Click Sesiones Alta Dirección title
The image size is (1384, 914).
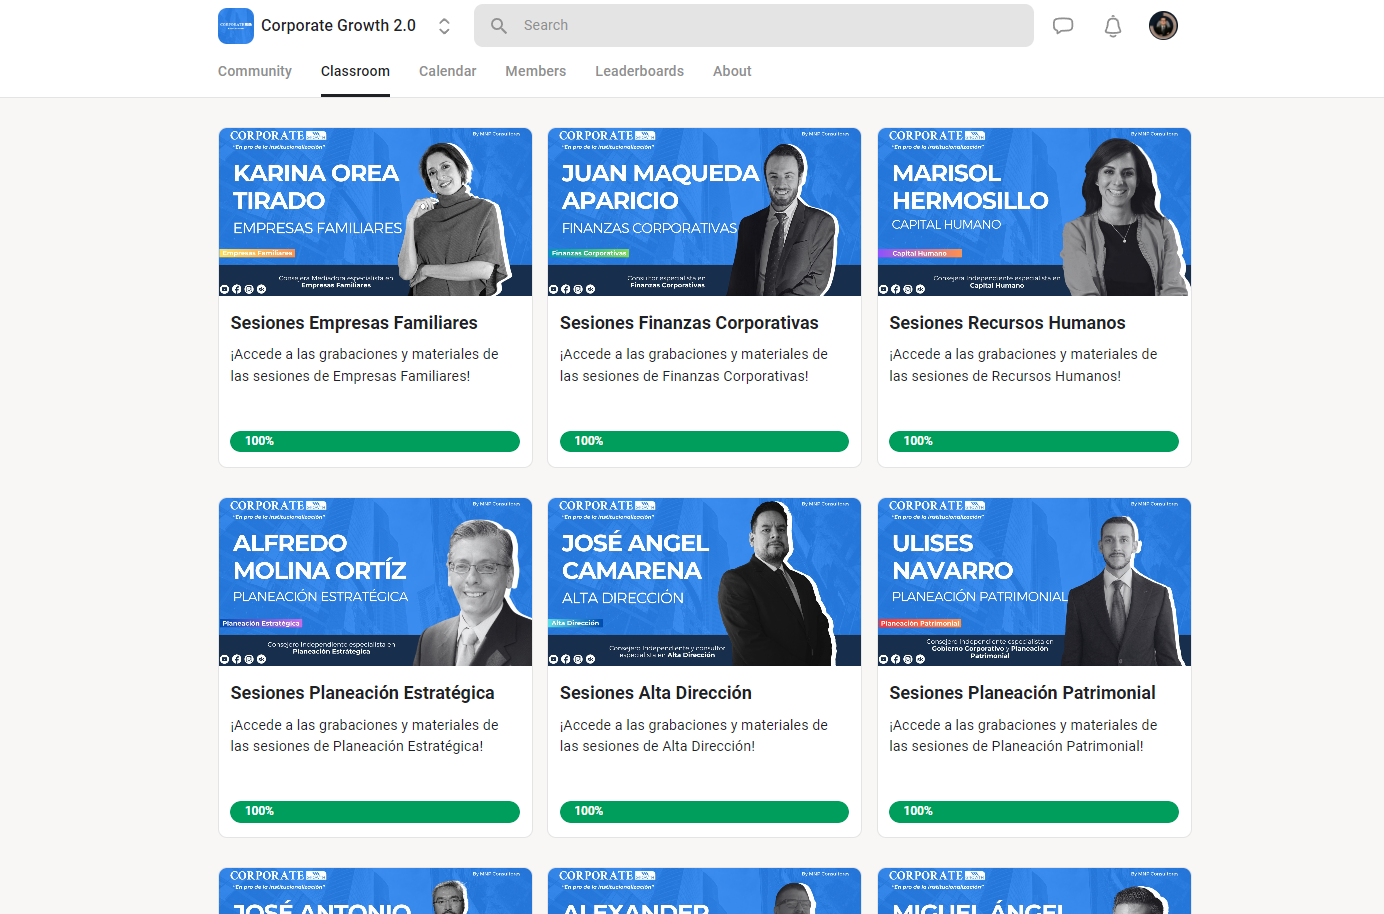tap(656, 693)
